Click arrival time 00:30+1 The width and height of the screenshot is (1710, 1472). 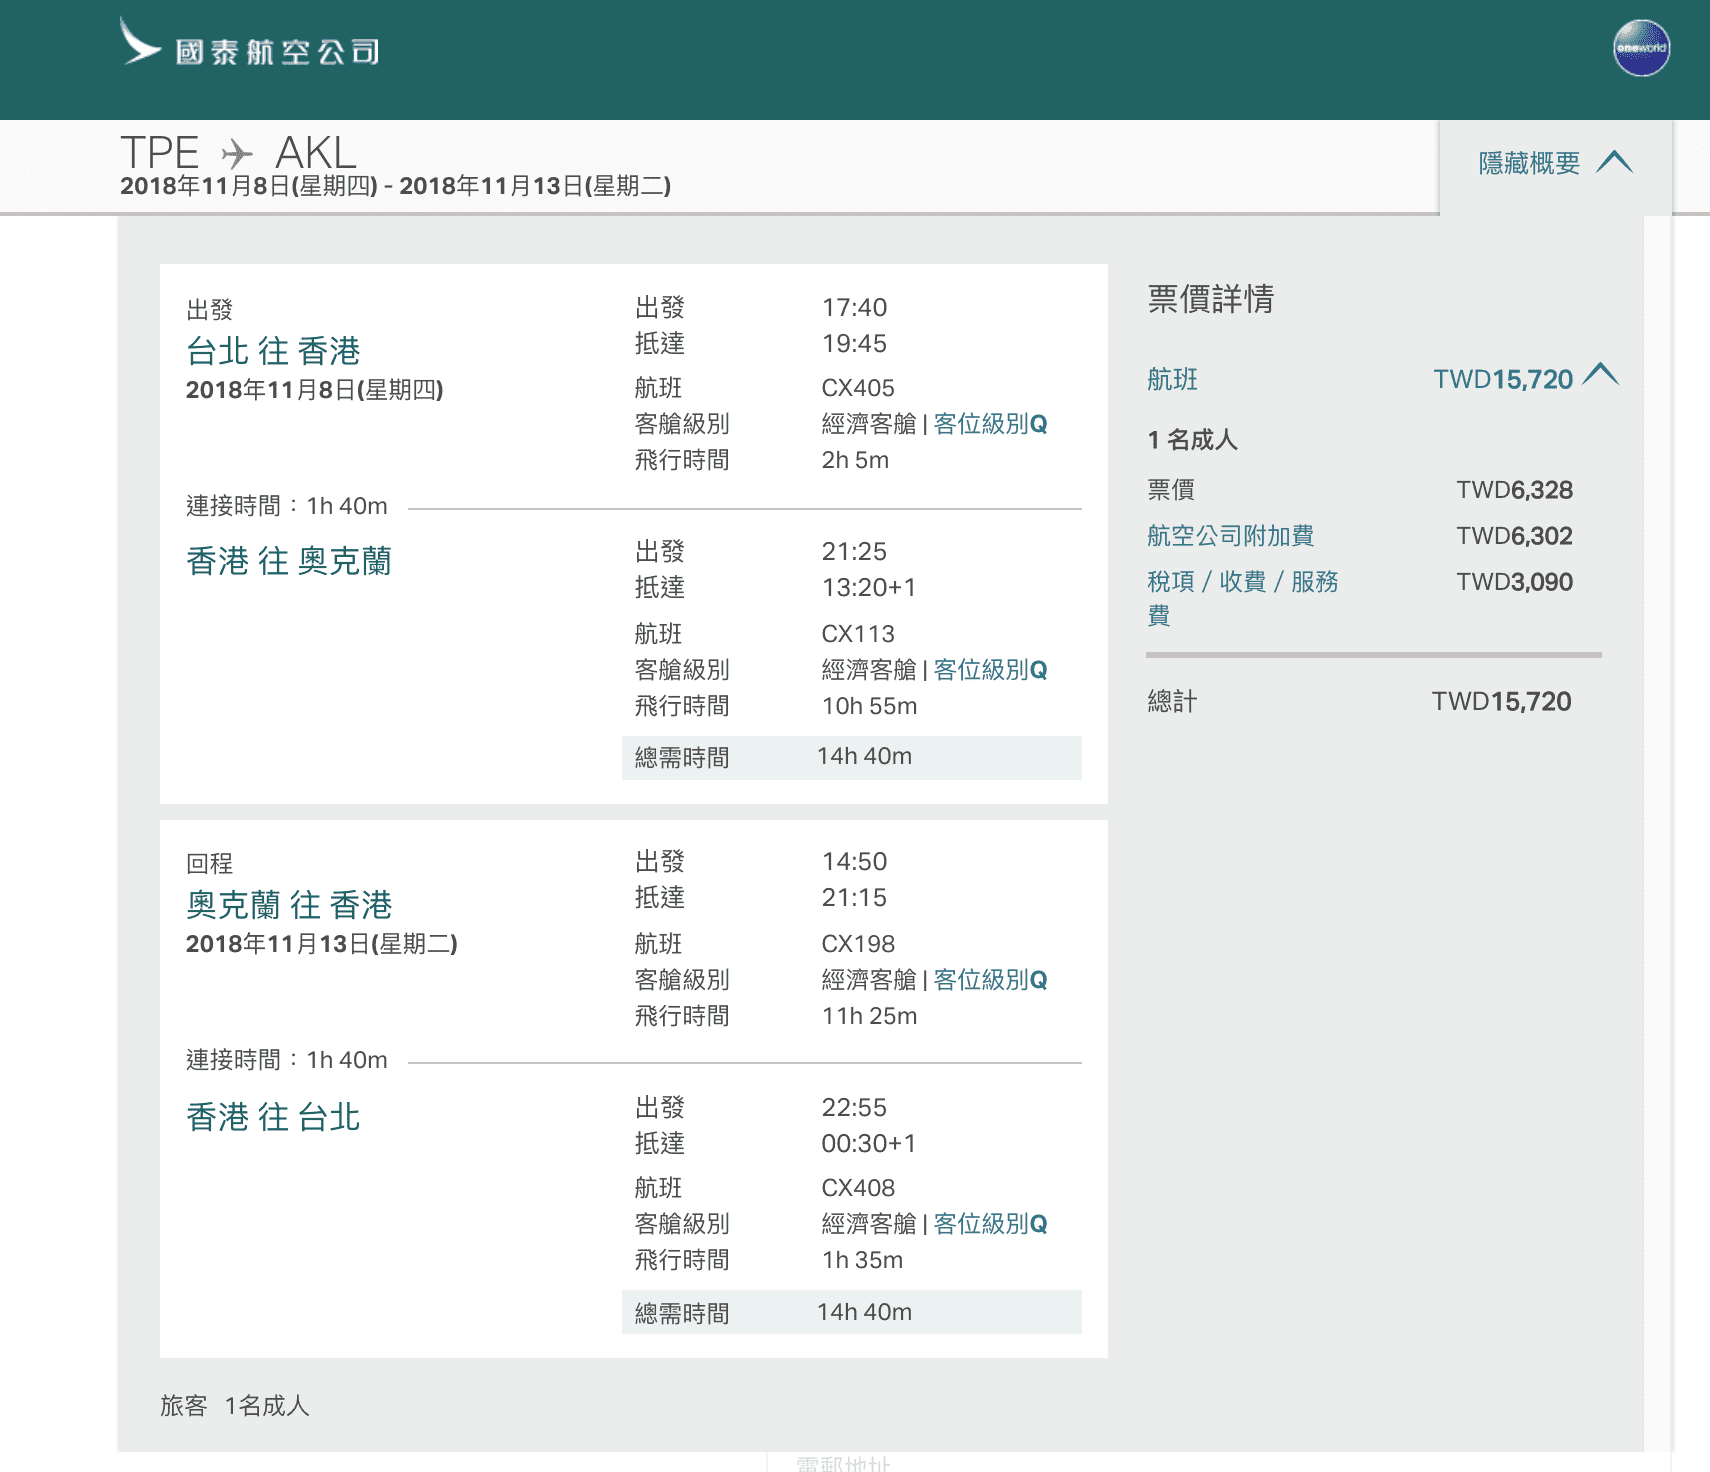(869, 1144)
